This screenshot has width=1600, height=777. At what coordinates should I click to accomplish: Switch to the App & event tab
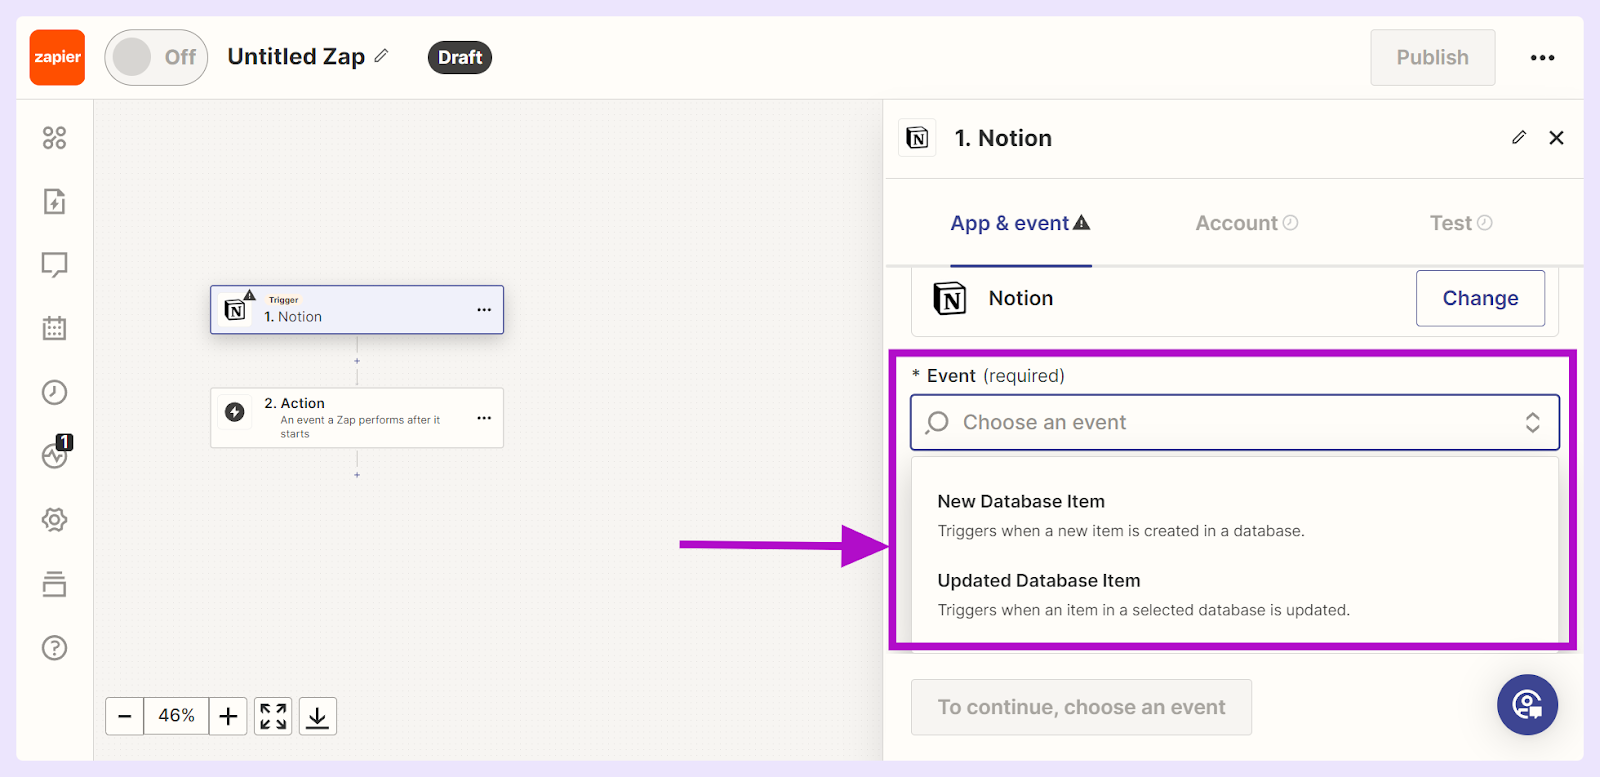(1020, 223)
